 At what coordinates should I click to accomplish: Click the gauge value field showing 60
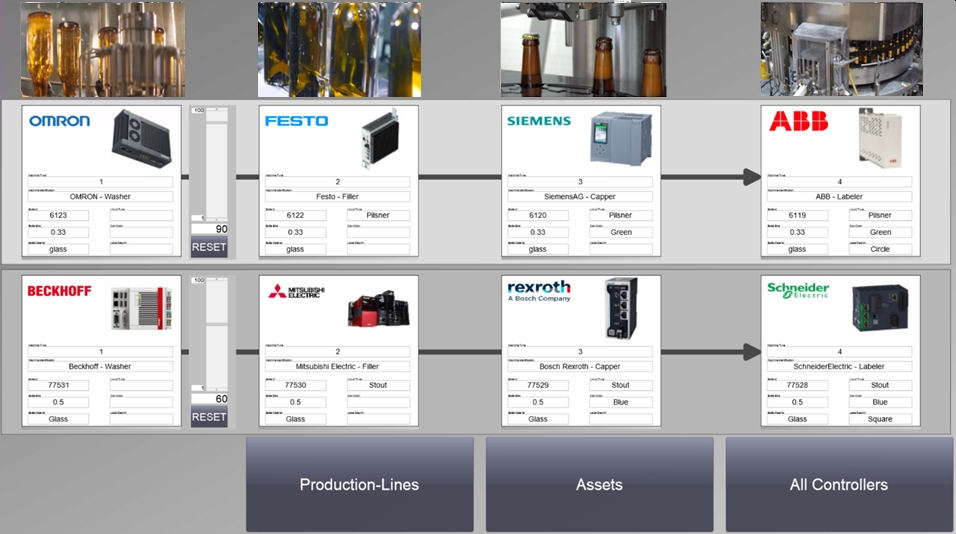[x=209, y=399]
